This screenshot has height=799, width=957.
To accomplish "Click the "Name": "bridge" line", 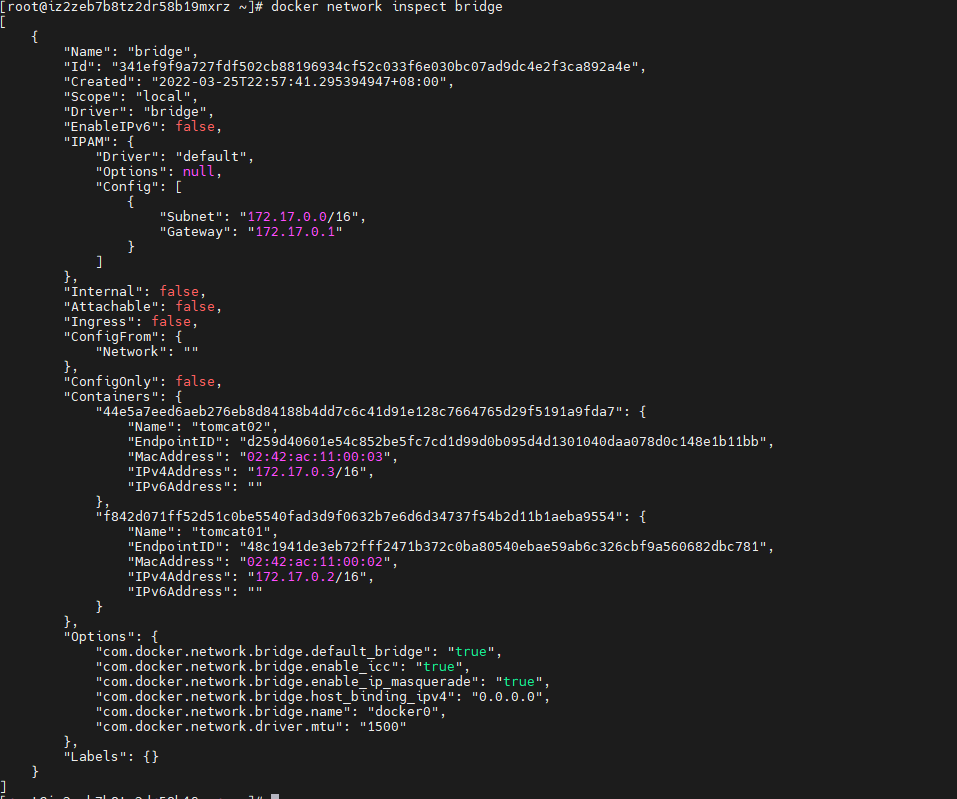I will 131,52.
